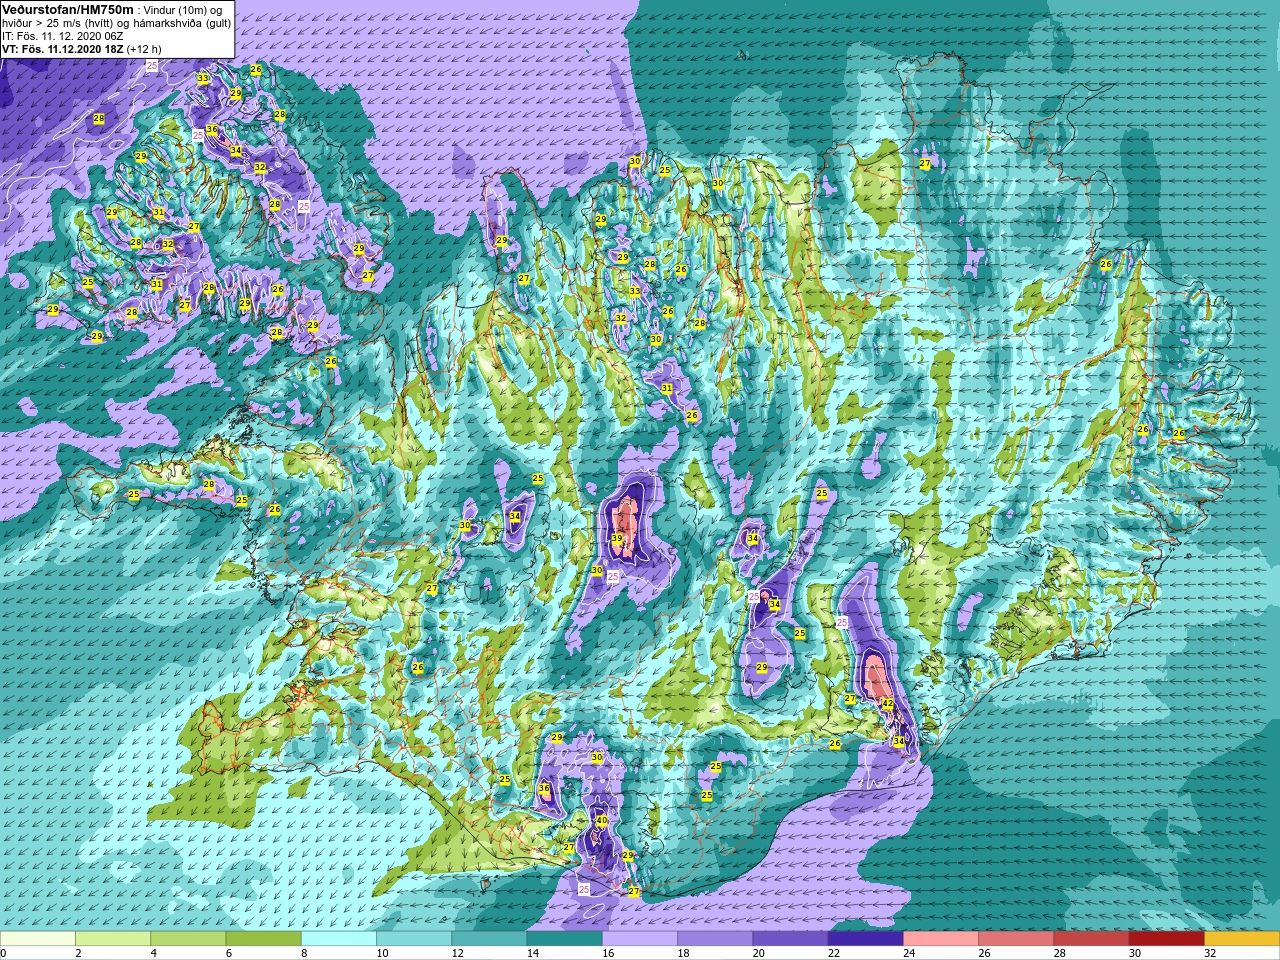
Task: Select the 18–20 m/s medium purple legend swatch
Action: (x=715, y=939)
